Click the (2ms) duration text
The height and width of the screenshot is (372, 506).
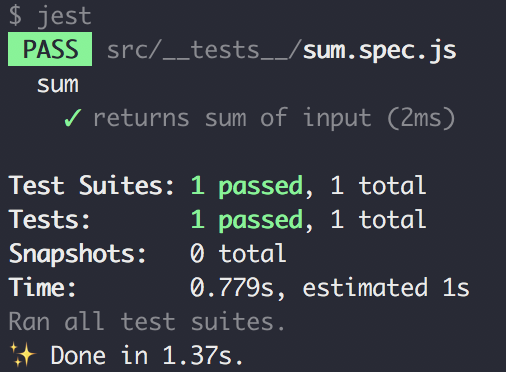(421, 118)
